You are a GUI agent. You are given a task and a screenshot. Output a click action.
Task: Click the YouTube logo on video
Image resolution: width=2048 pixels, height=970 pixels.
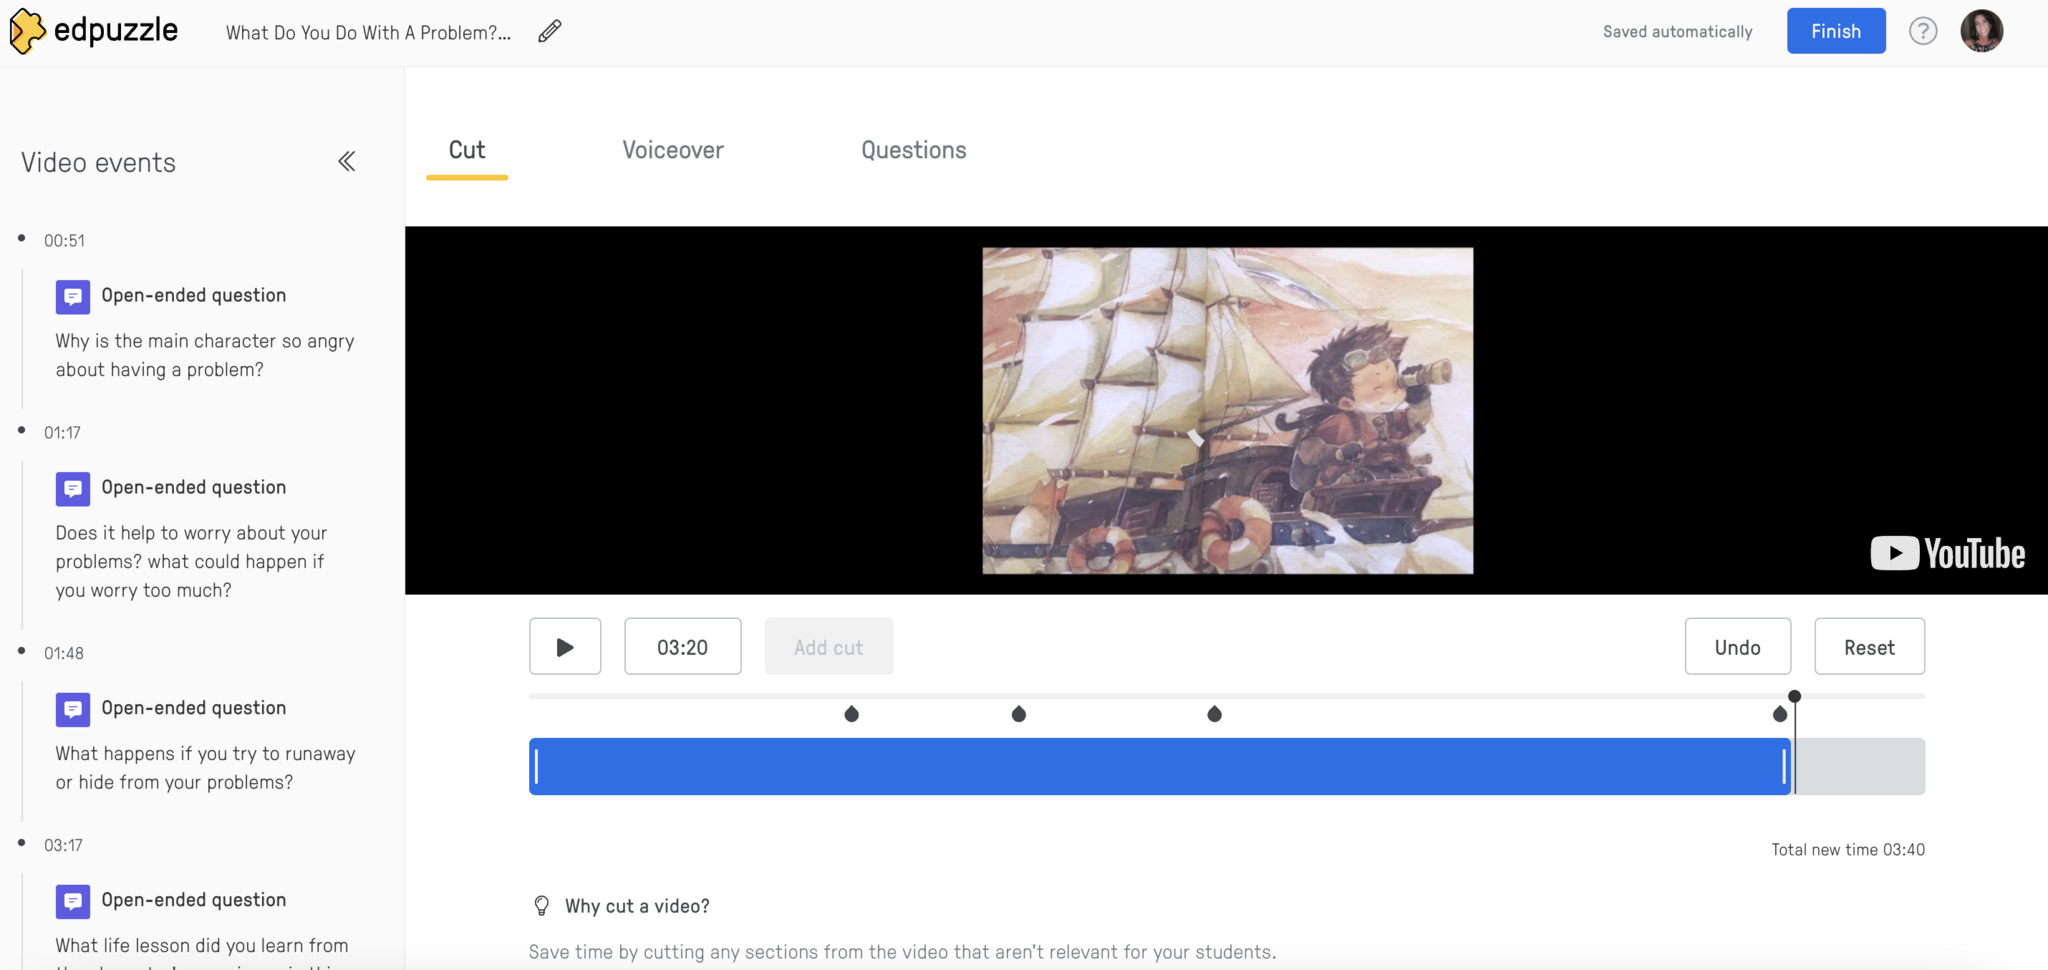click(x=1946, y=554)
